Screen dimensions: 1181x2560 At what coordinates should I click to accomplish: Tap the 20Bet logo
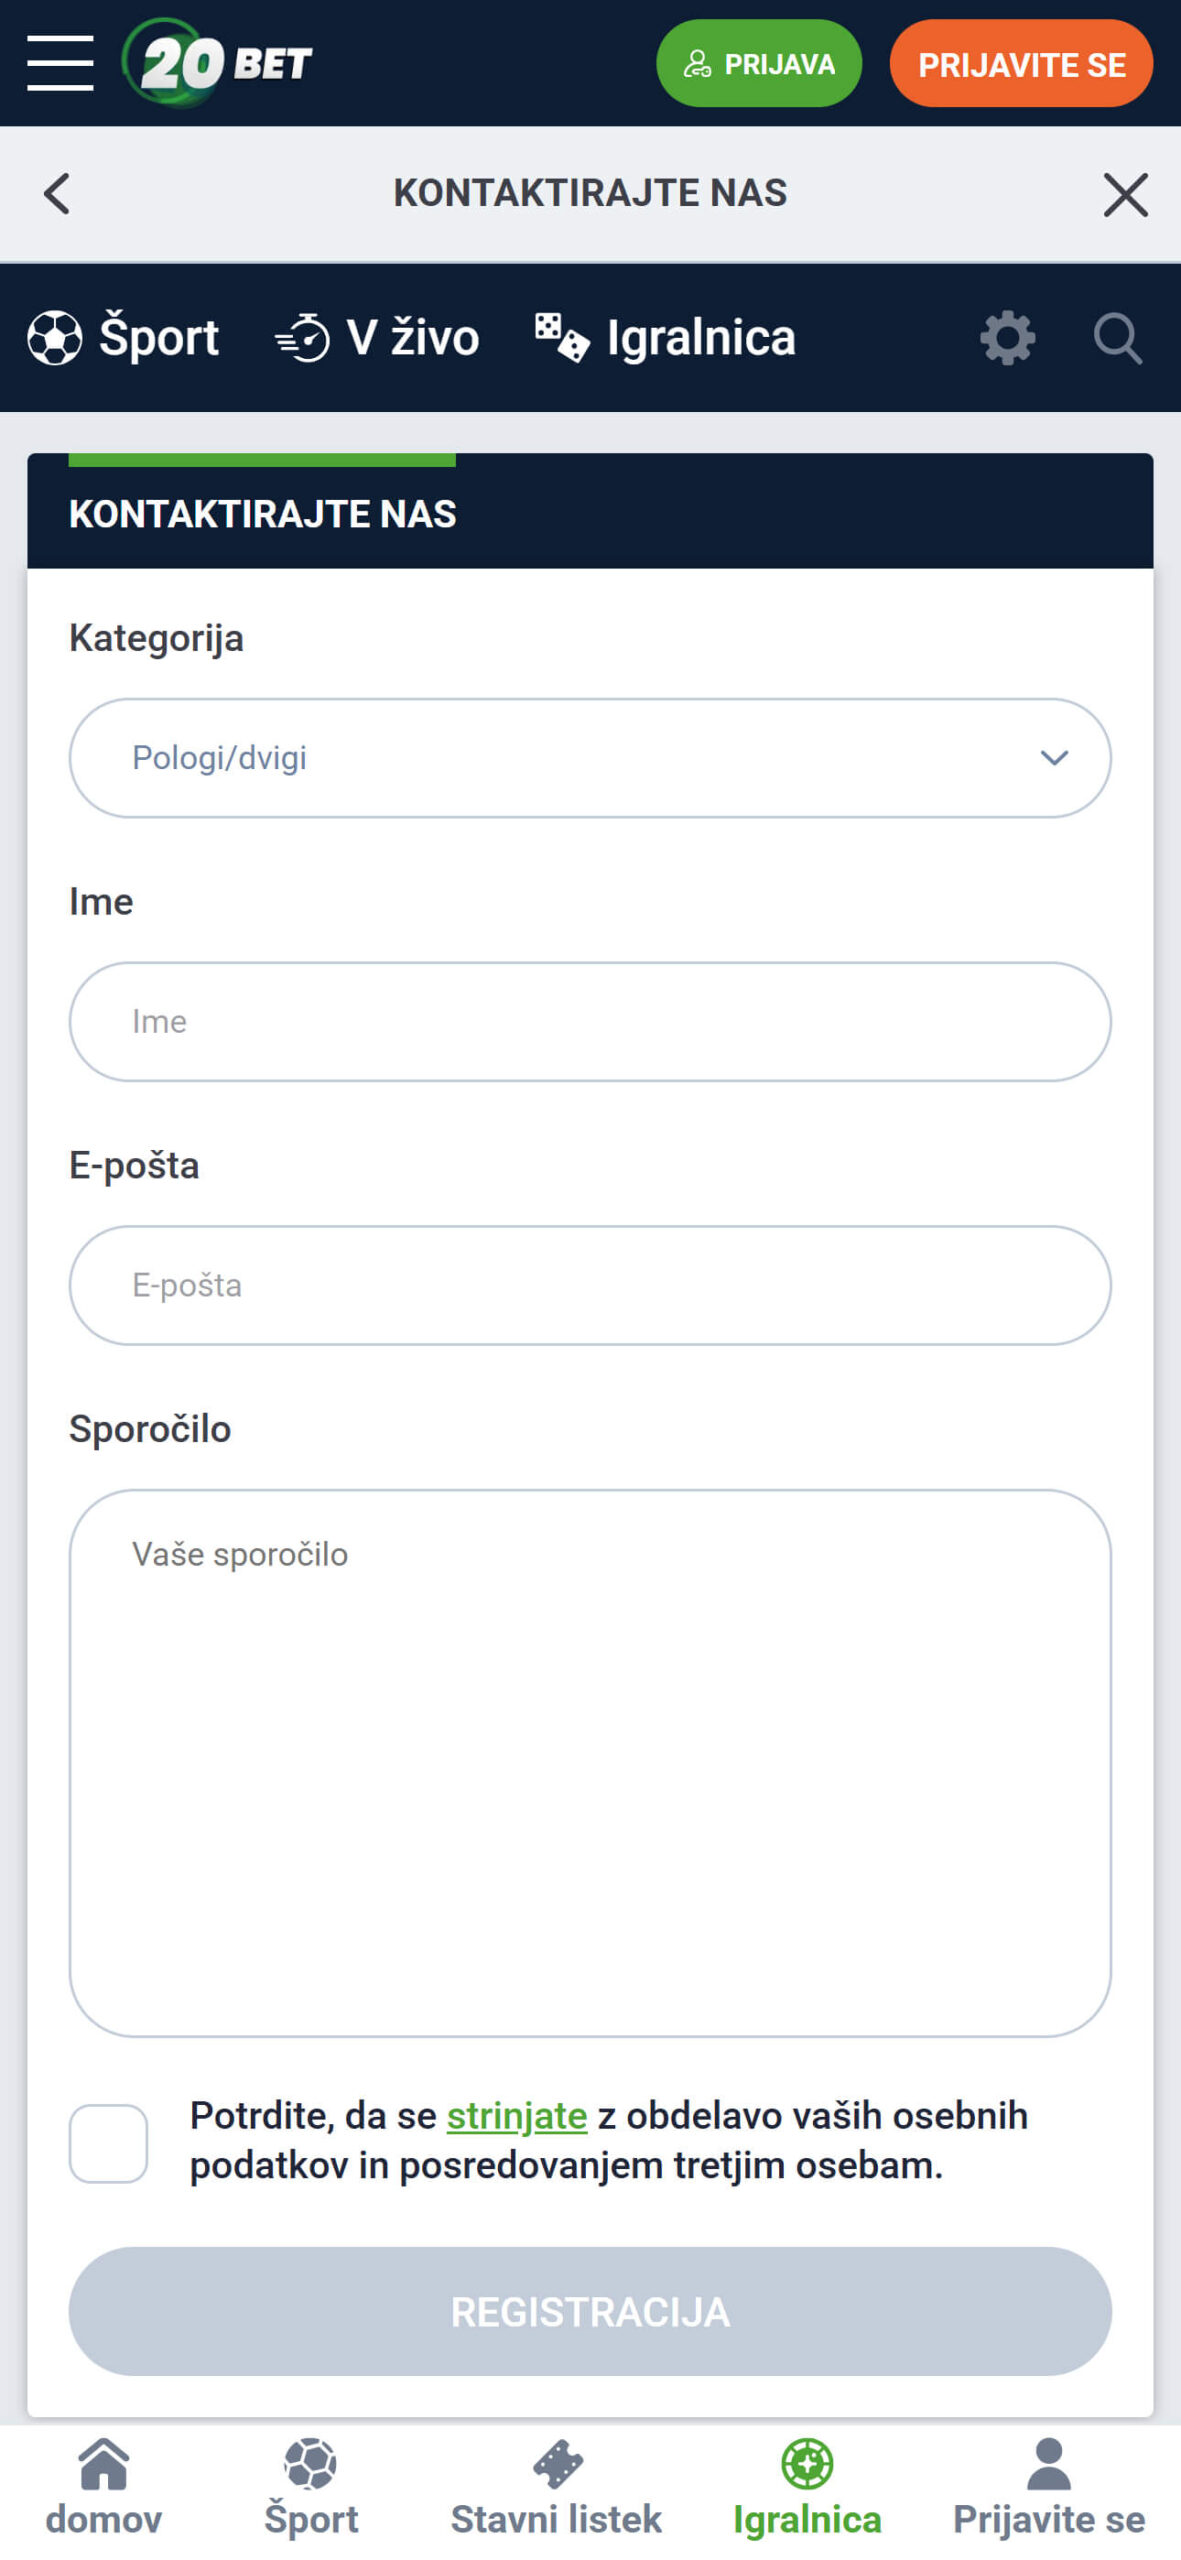pos(217,63)
